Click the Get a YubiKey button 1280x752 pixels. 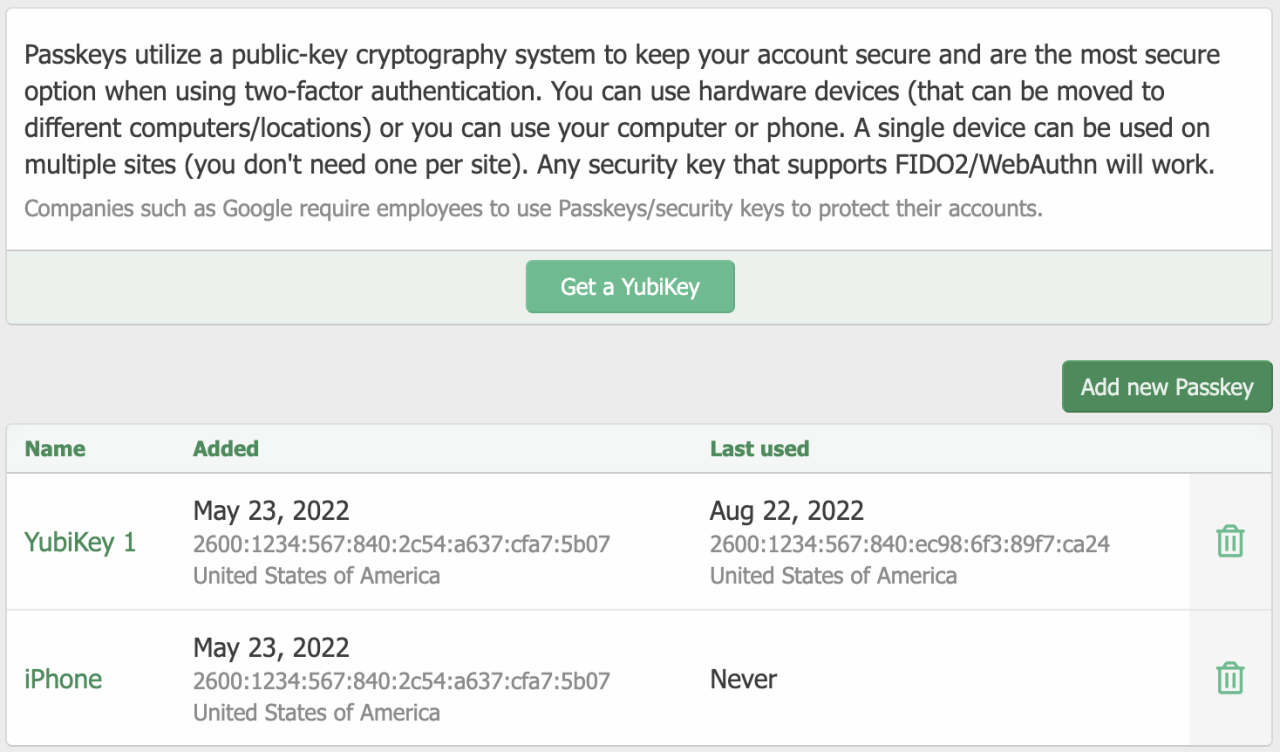click(x=630, y=287)
